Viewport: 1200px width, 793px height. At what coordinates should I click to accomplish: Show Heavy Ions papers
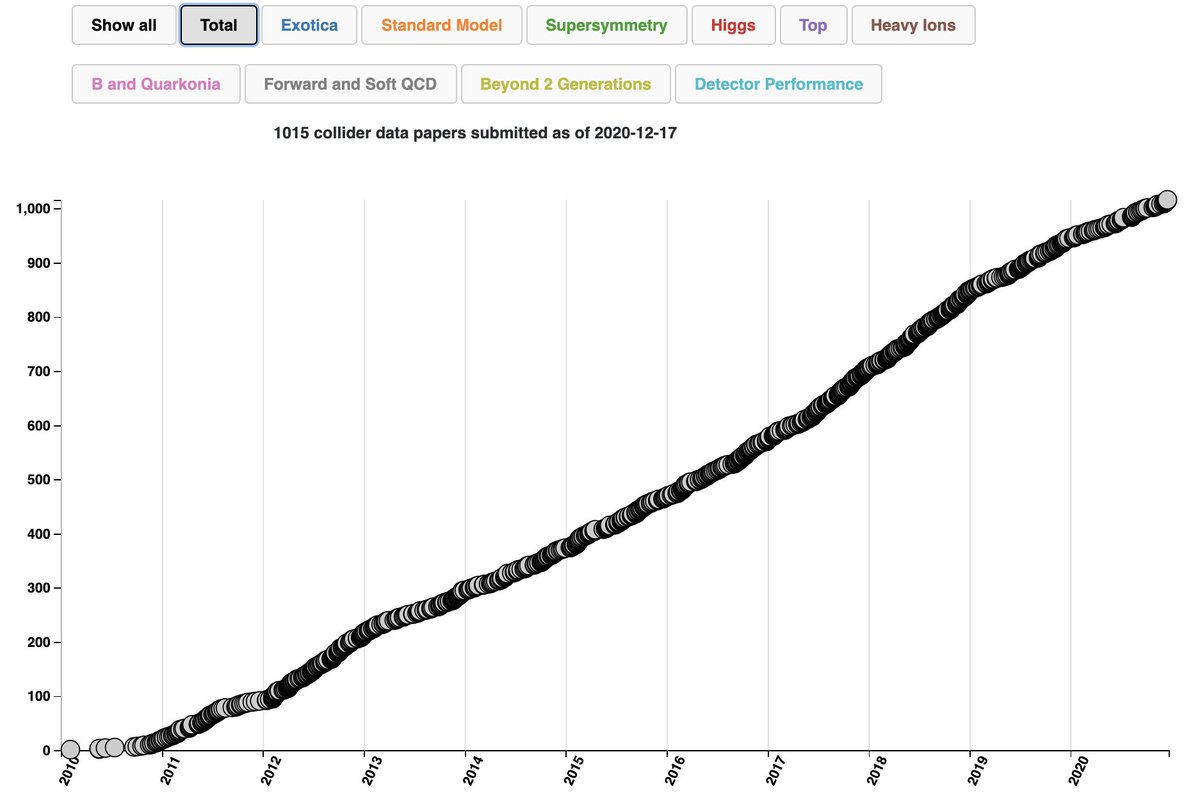tap(913, 25)
